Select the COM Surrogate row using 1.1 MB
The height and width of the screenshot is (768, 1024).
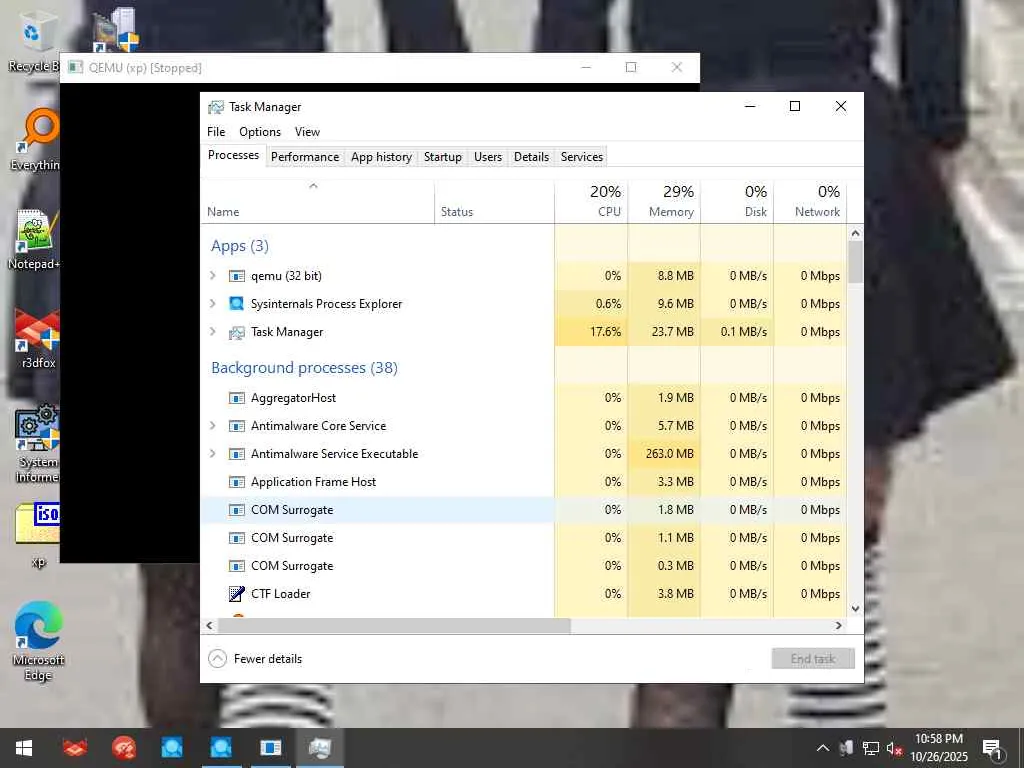coord(524,538)
